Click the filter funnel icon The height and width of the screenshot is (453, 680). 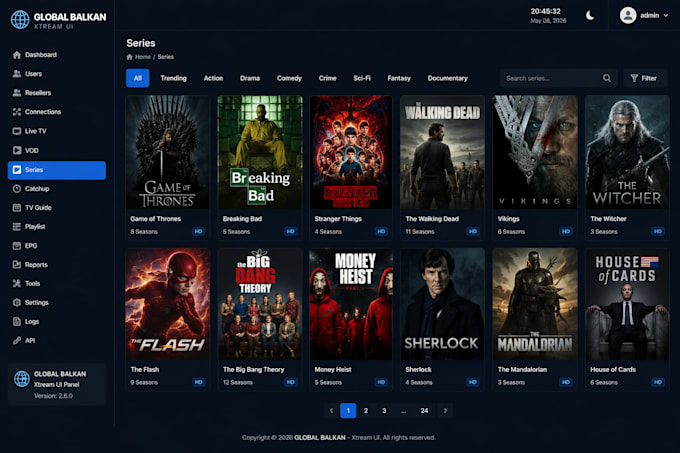tap(634, 78)
